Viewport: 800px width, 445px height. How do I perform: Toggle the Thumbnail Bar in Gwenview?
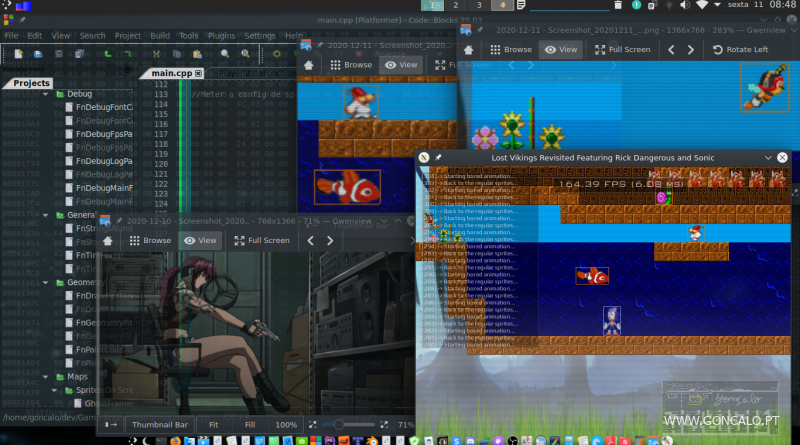coord(160,425)
